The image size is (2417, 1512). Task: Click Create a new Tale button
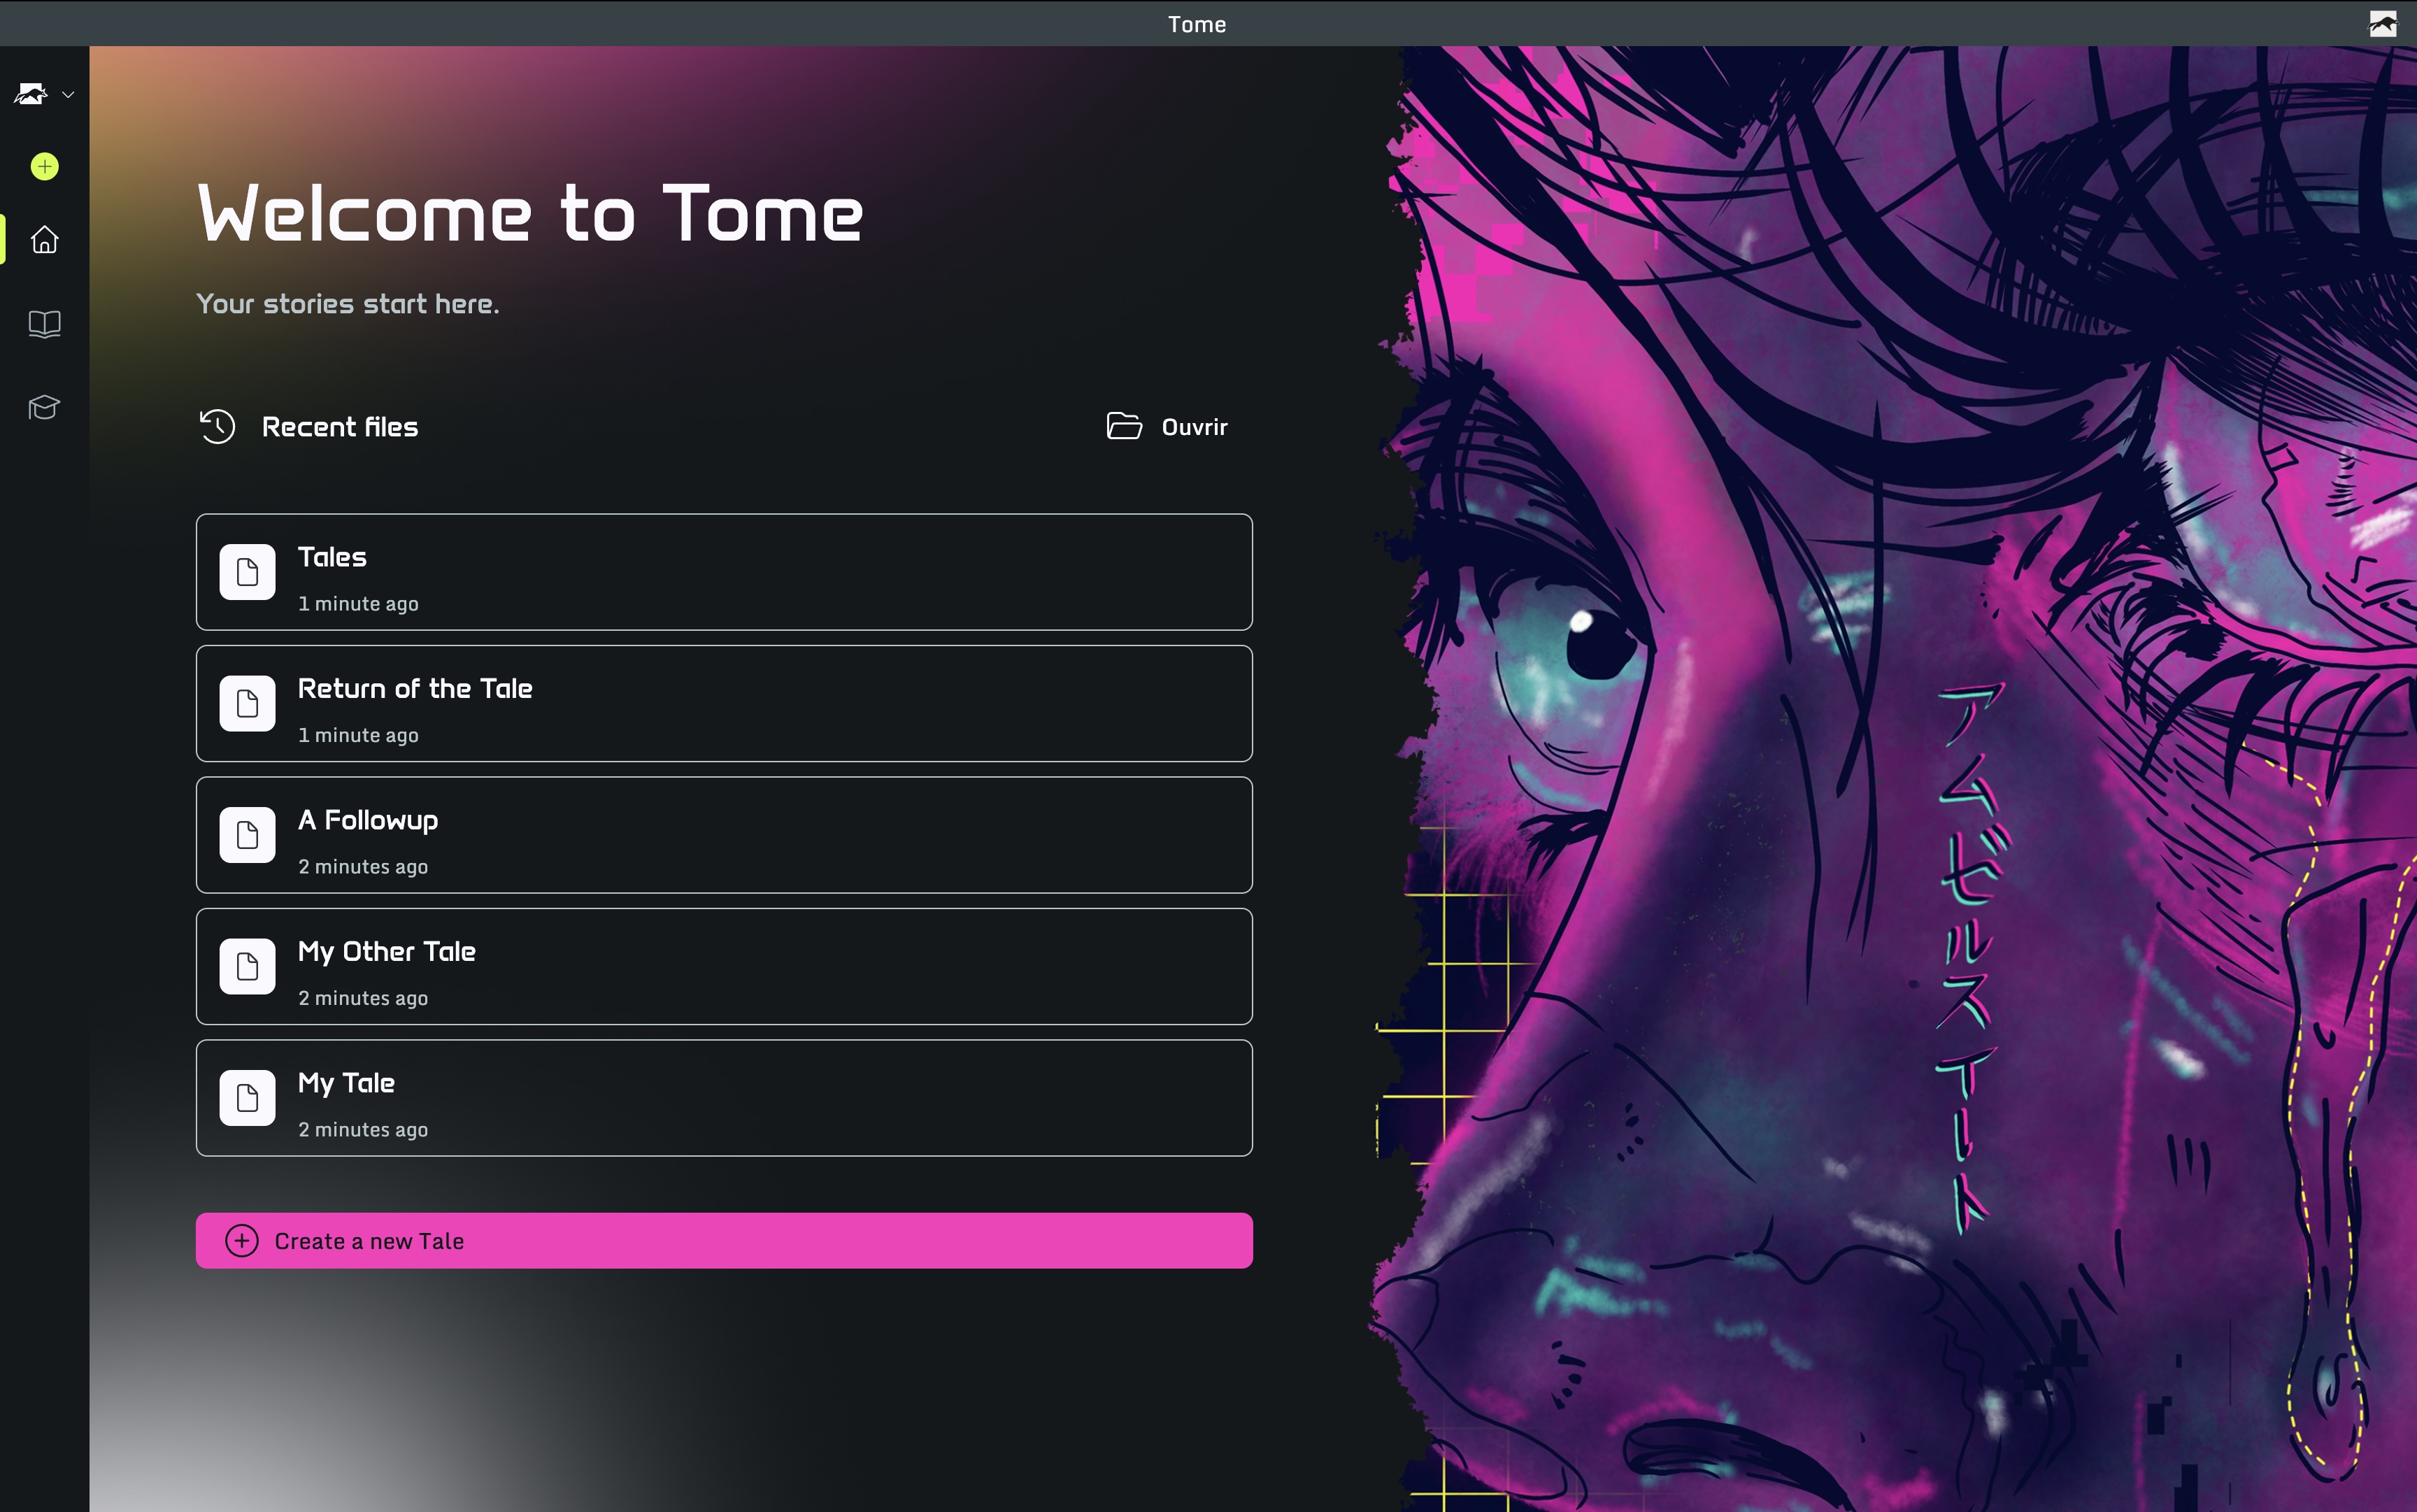point(724,1241)
